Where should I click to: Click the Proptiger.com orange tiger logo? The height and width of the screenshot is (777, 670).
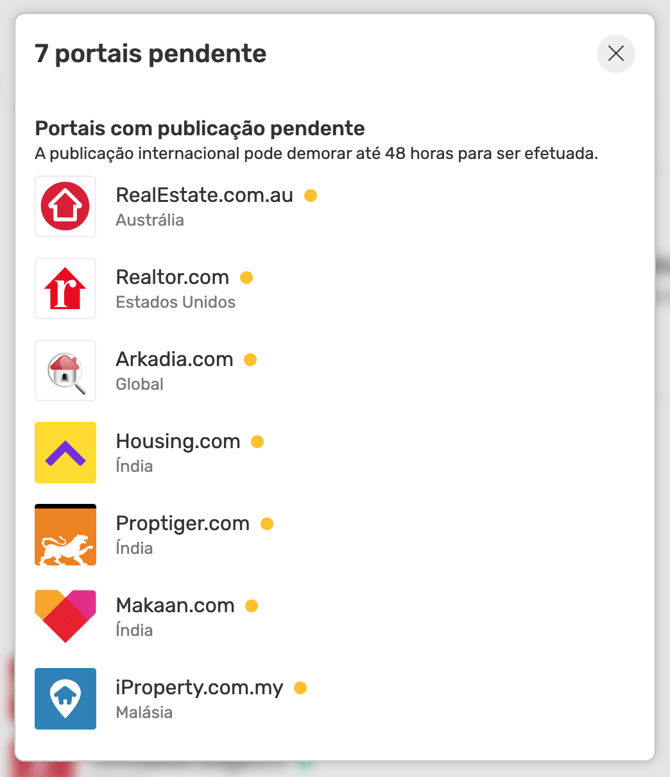point(65,535)
